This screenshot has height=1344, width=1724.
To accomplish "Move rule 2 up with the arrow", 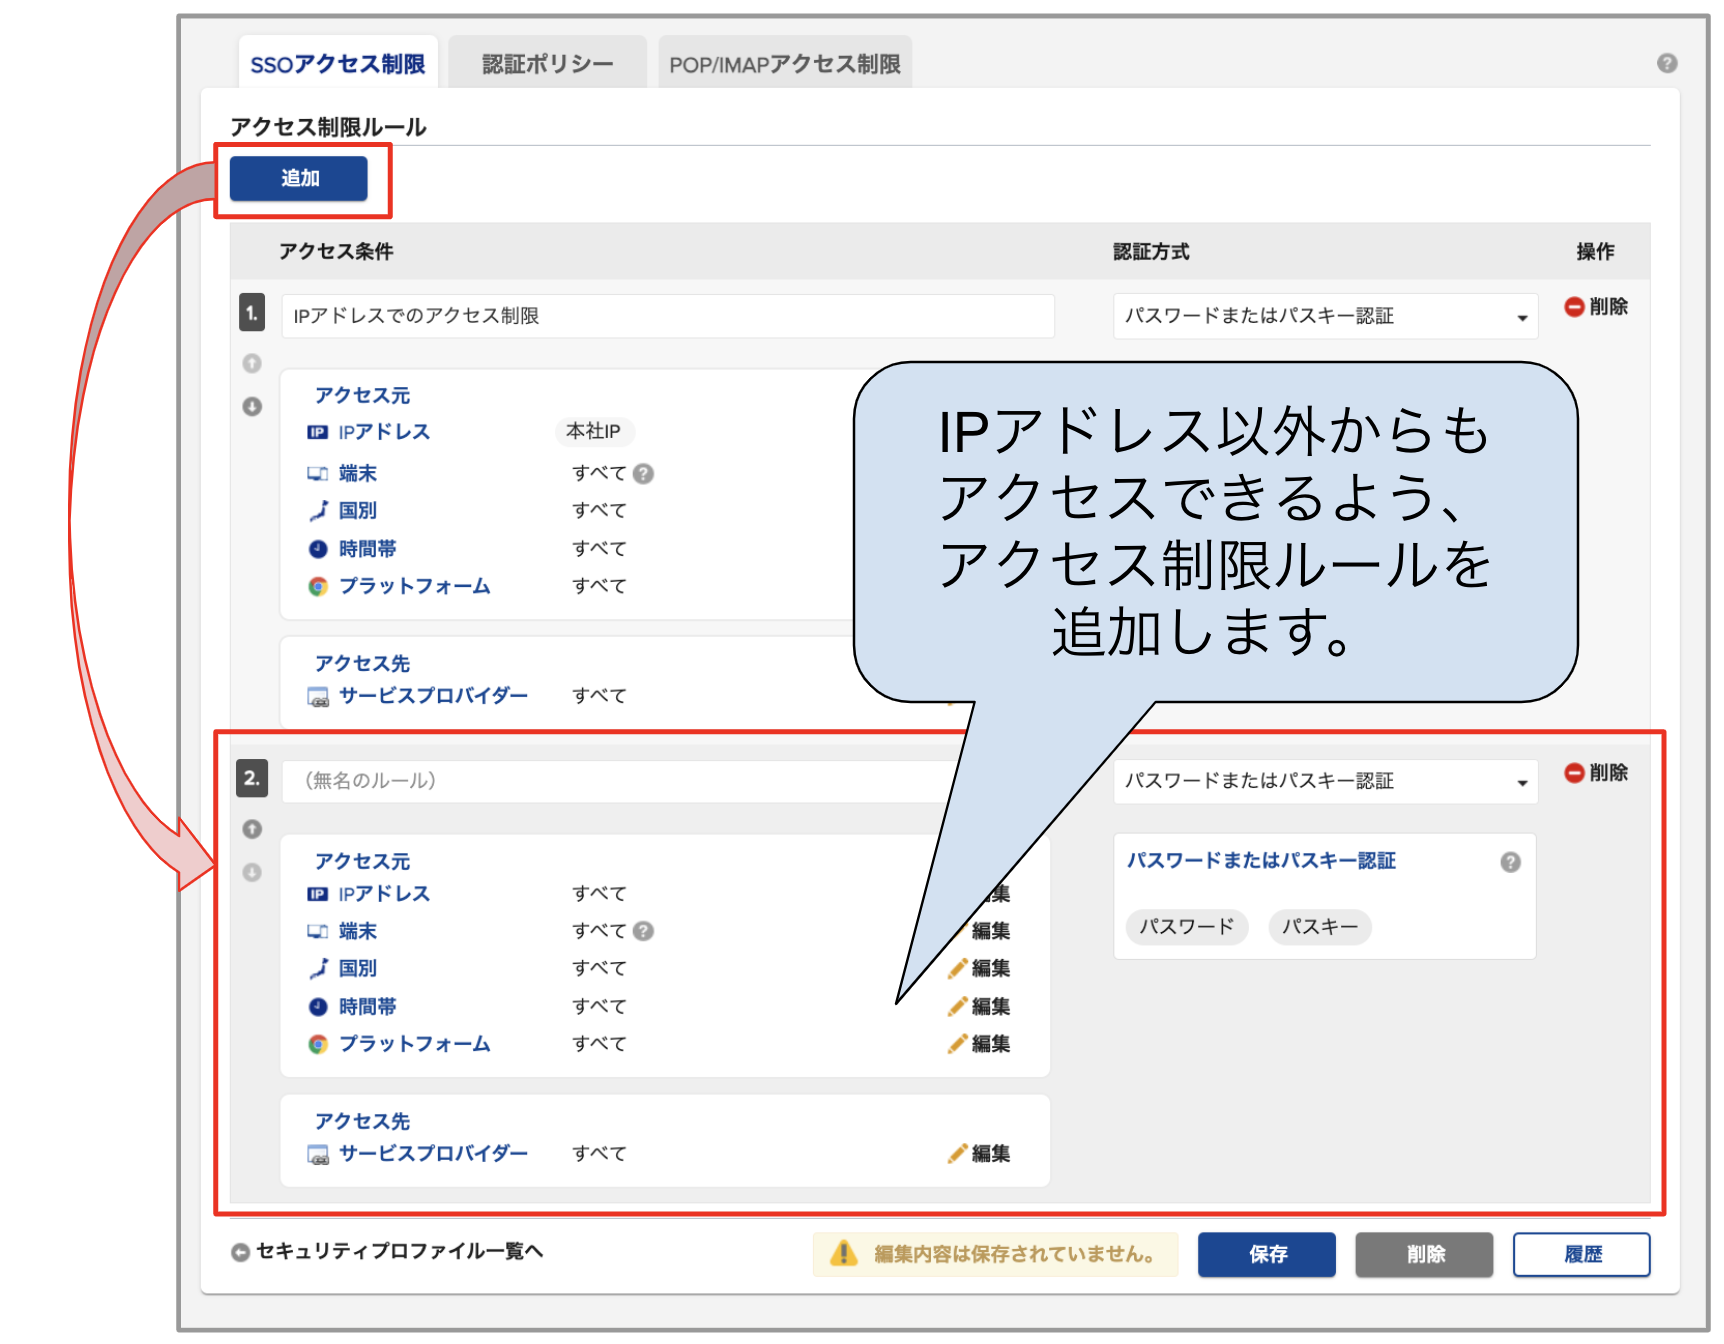I will click(252, 829).
